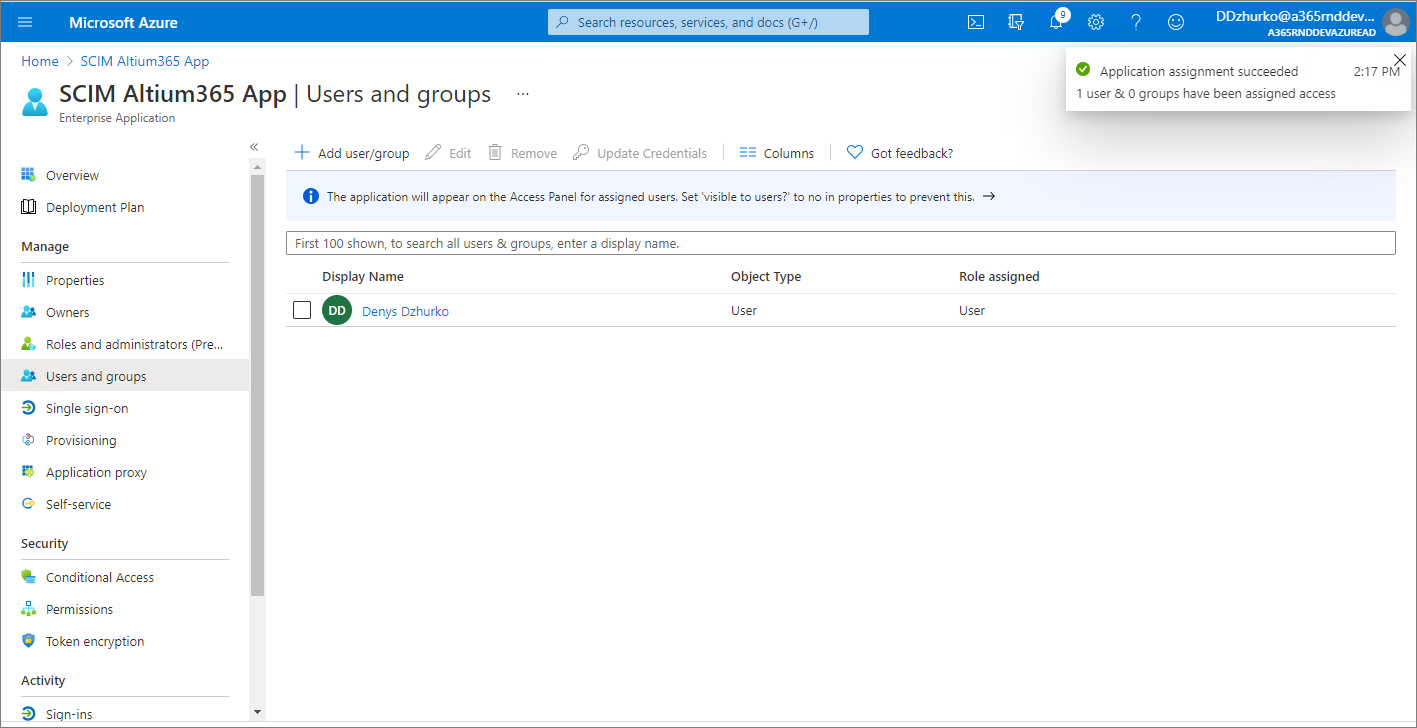
Task: Open the portal hamburger menu
Action: 25,22
